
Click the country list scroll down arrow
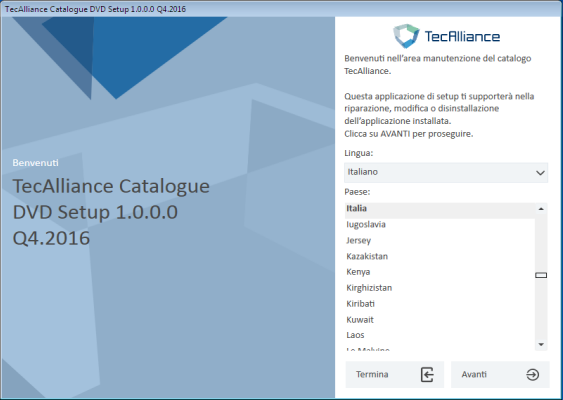[541, 345]
